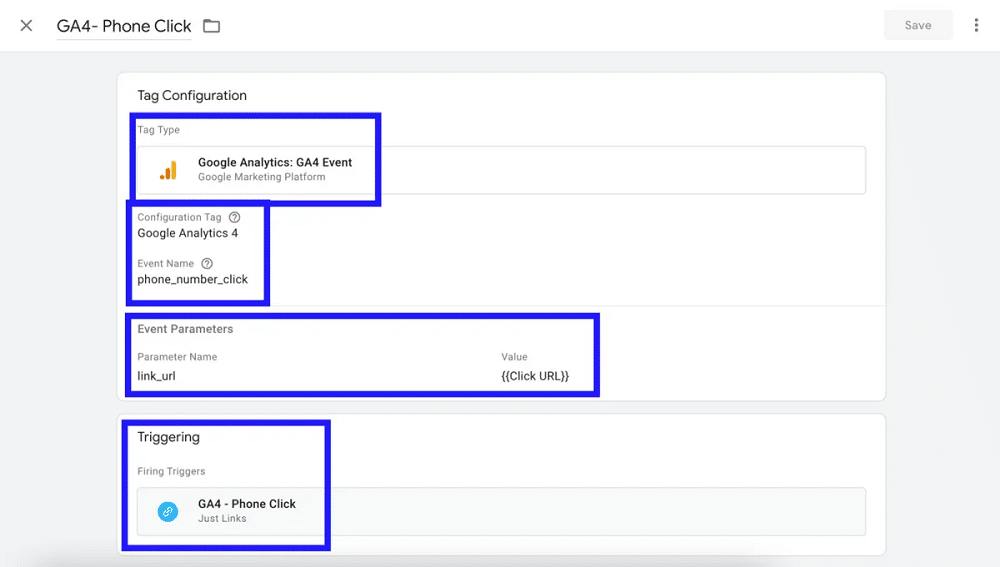The width and height of the screenshot is (1000, 567).
Task: Click the link_url parameter name
Action: pos(156,376)
